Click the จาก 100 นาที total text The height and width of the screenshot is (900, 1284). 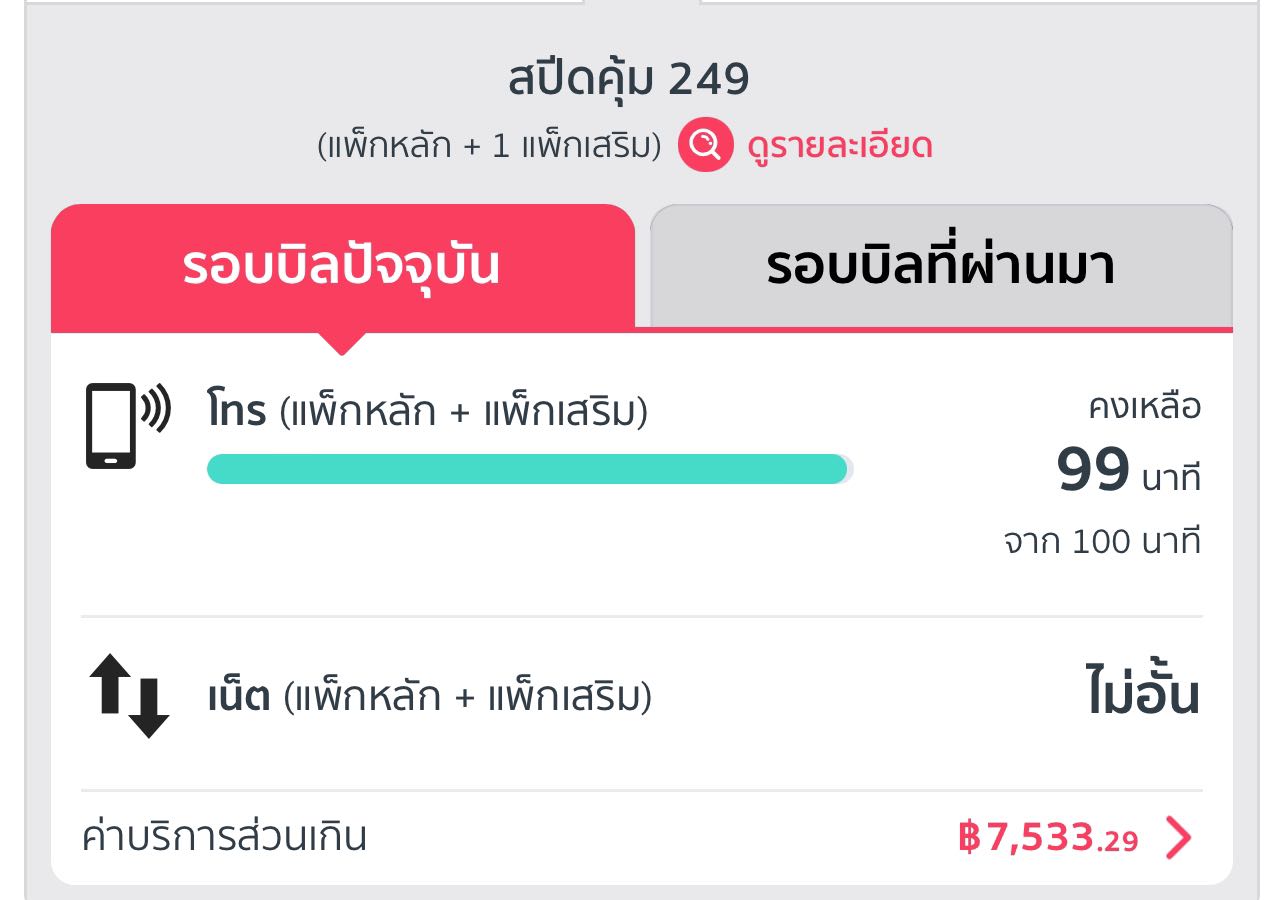[1102, 542]
